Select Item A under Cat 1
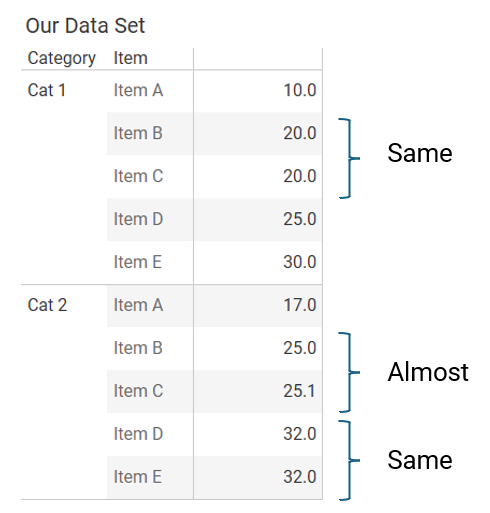Viewport: 490px width, 513px height. point(138,90)
